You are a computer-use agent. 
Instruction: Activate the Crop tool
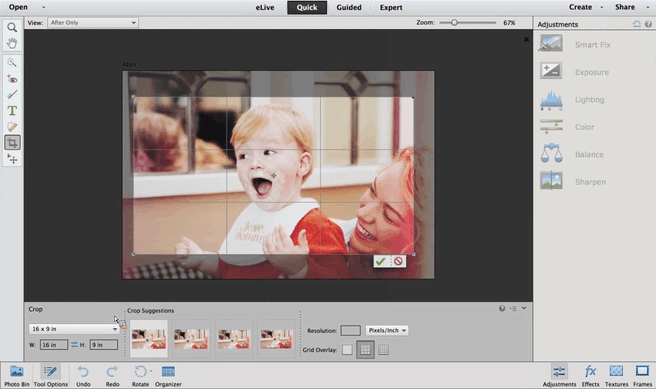click(x=12, y=143)
